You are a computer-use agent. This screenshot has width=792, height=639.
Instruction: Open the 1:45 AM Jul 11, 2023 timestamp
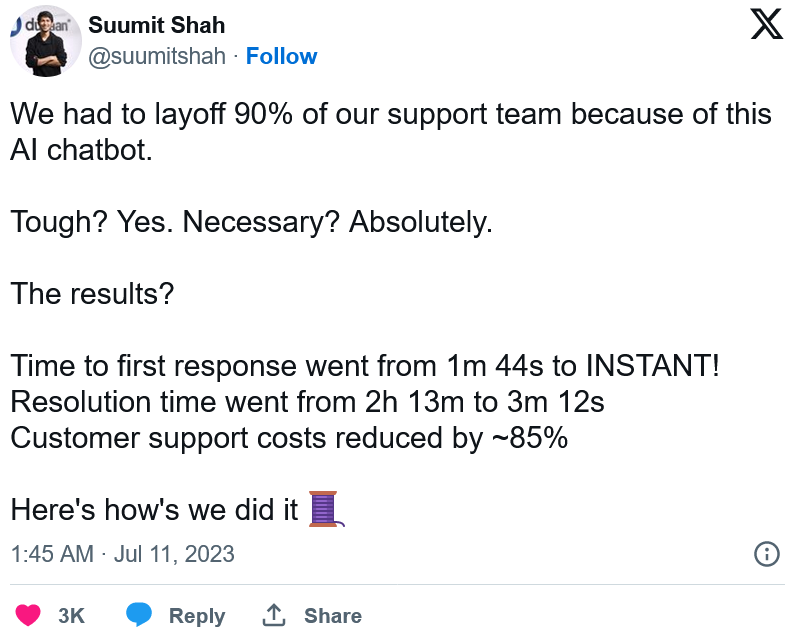coord(122,553)
